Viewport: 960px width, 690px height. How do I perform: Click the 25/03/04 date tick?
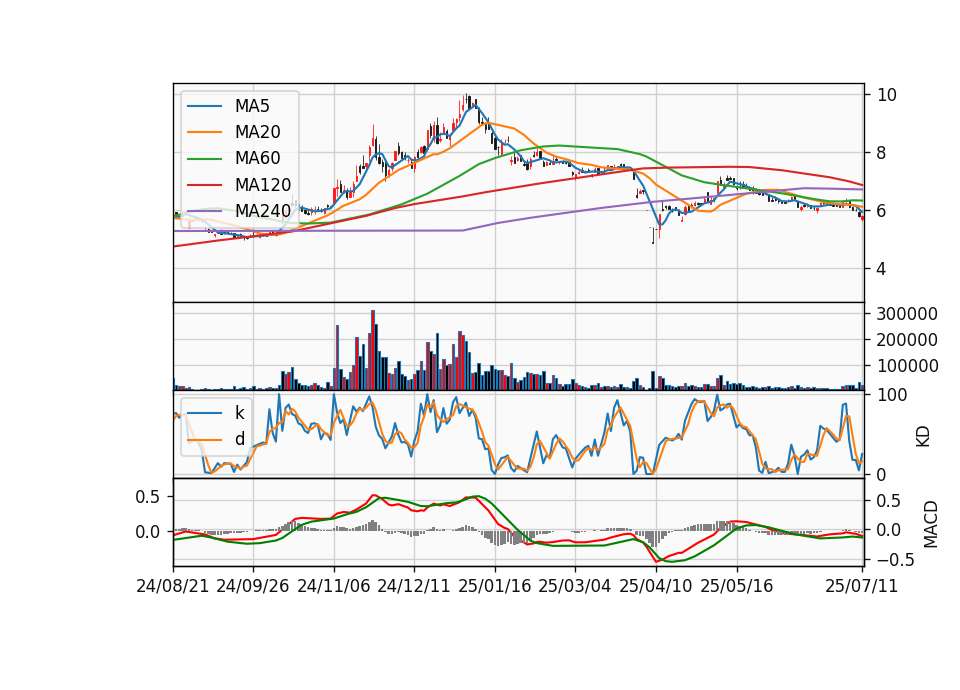[x=575, y=586]
